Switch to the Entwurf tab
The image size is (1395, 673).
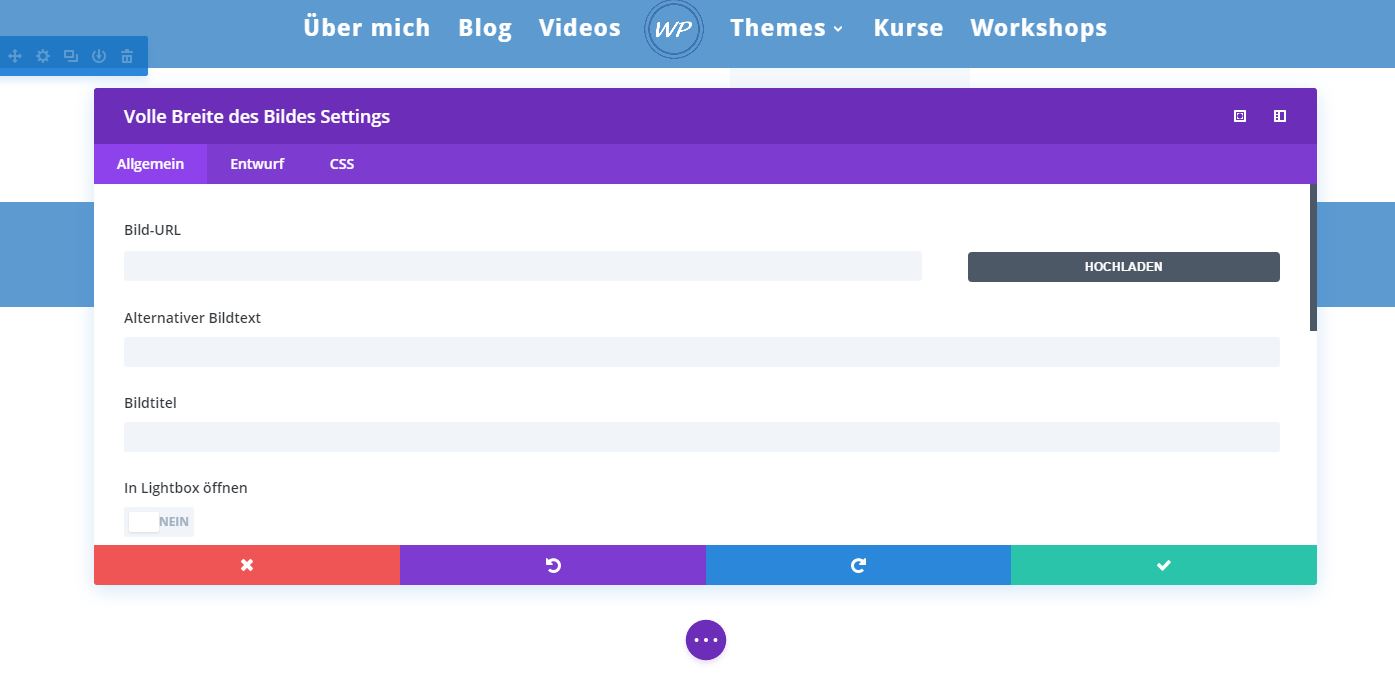(257, 164)
